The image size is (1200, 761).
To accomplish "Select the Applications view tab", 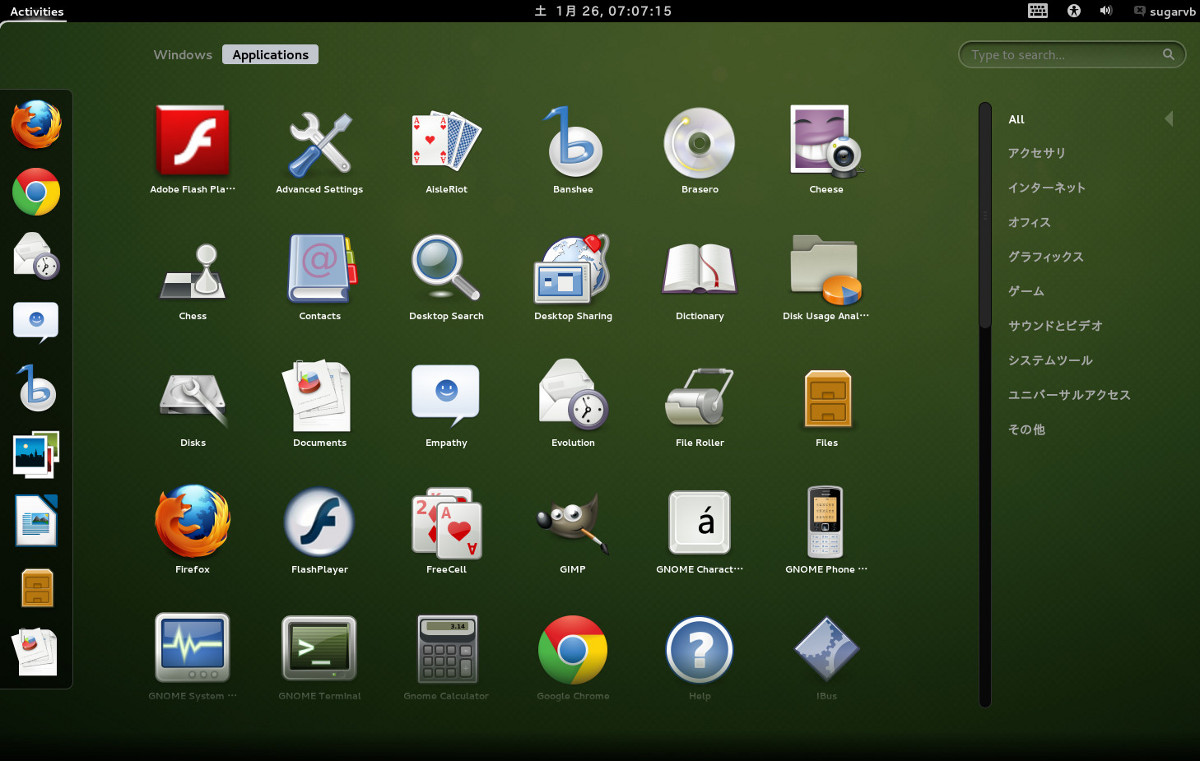I will (270, 55).
